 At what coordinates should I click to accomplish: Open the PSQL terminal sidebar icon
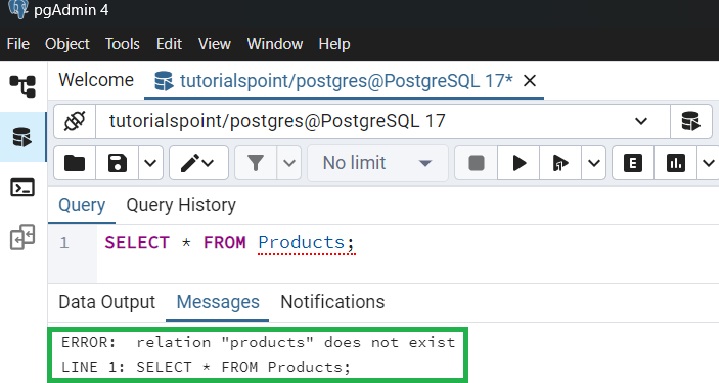22,188
